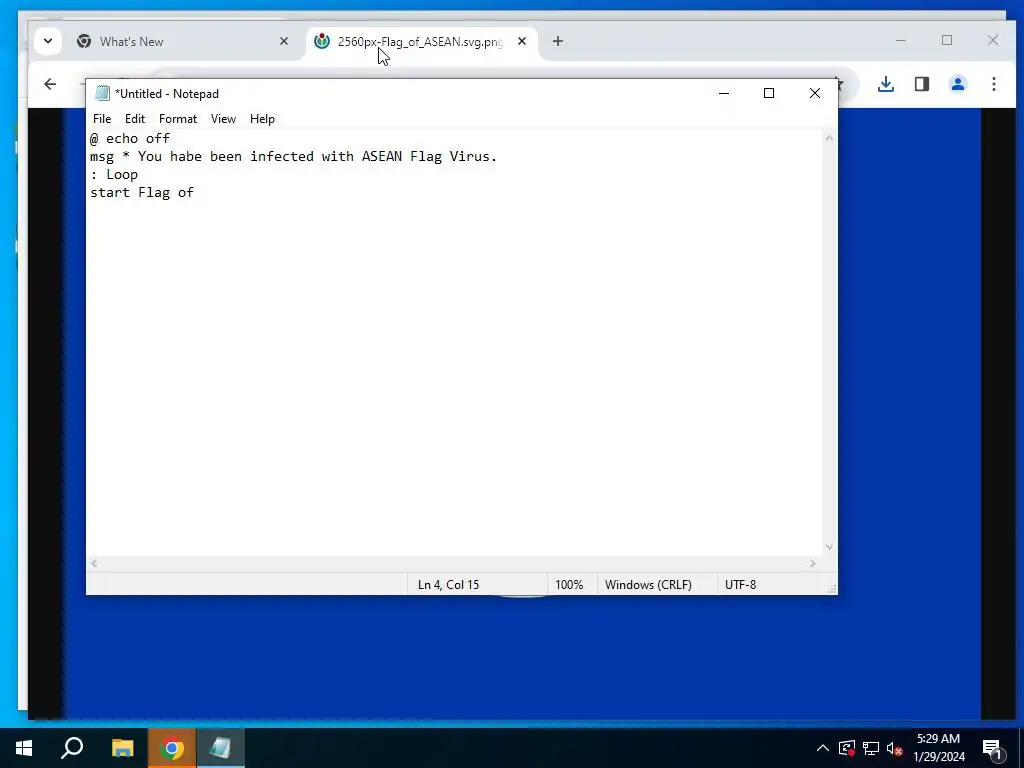Open the Edit menu in Notepad
The height and width of the screenshot is (768, 1024).
point(135,119)
